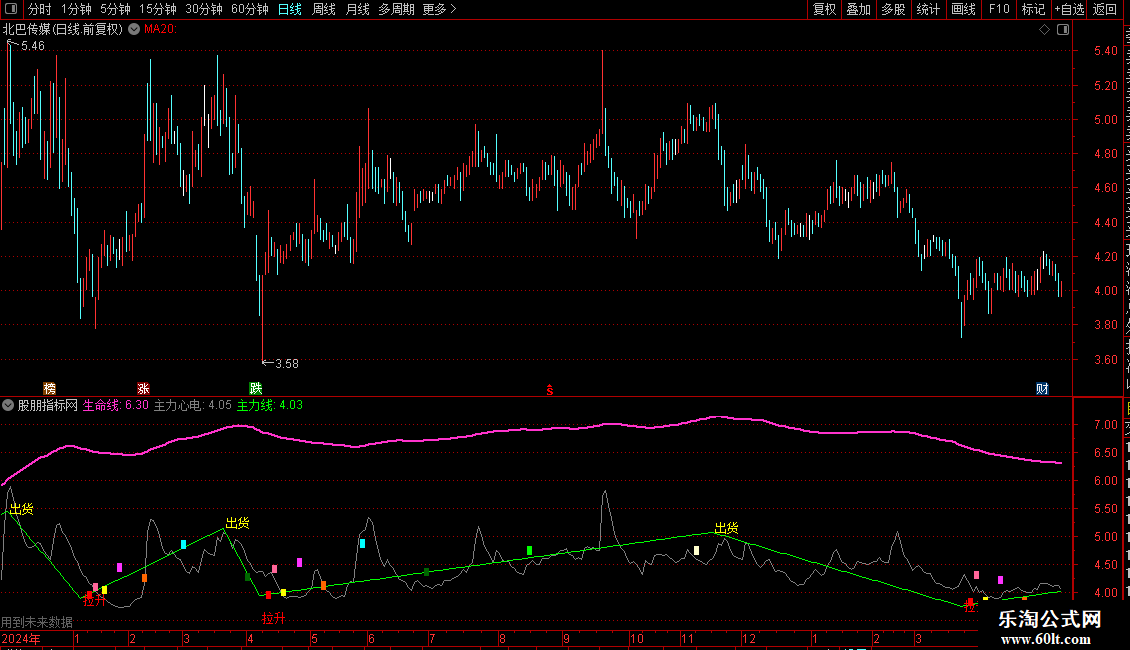This screenshot has height=650, width=1130.
Task: Click the 涨 info marker
Action: coord(143,388)
